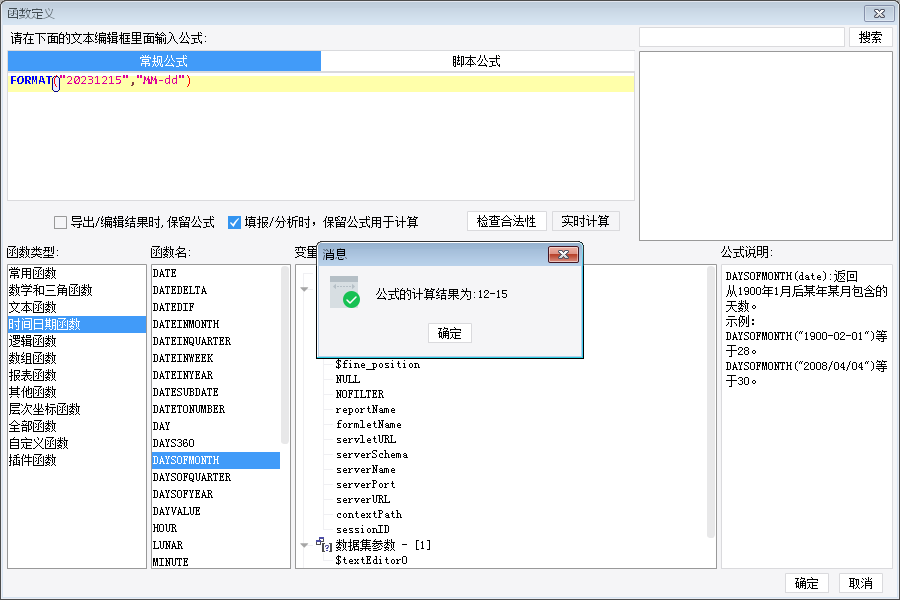Select 文本函数 function type
Screen dimensions: 900x600
coord(77,307)
